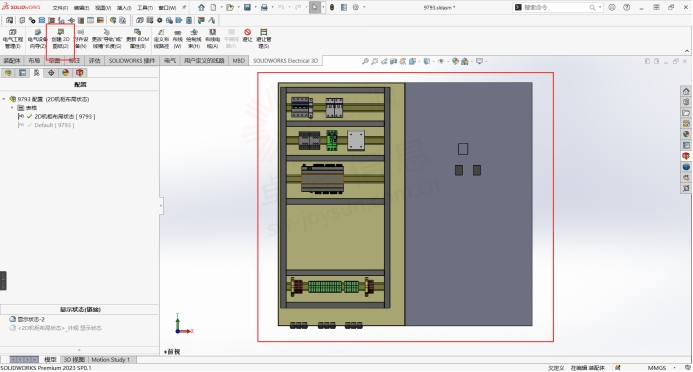Click the New document icon

pos(213,7)
